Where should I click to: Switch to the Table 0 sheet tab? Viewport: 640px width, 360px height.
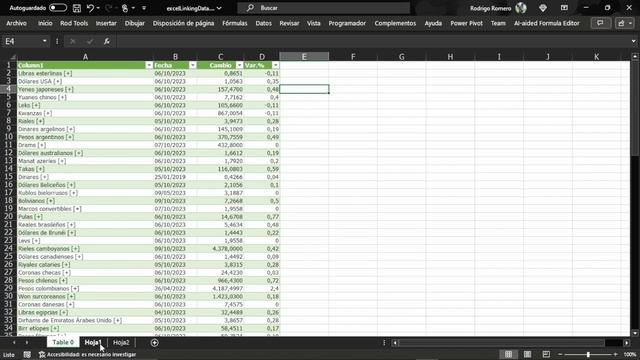63,342
